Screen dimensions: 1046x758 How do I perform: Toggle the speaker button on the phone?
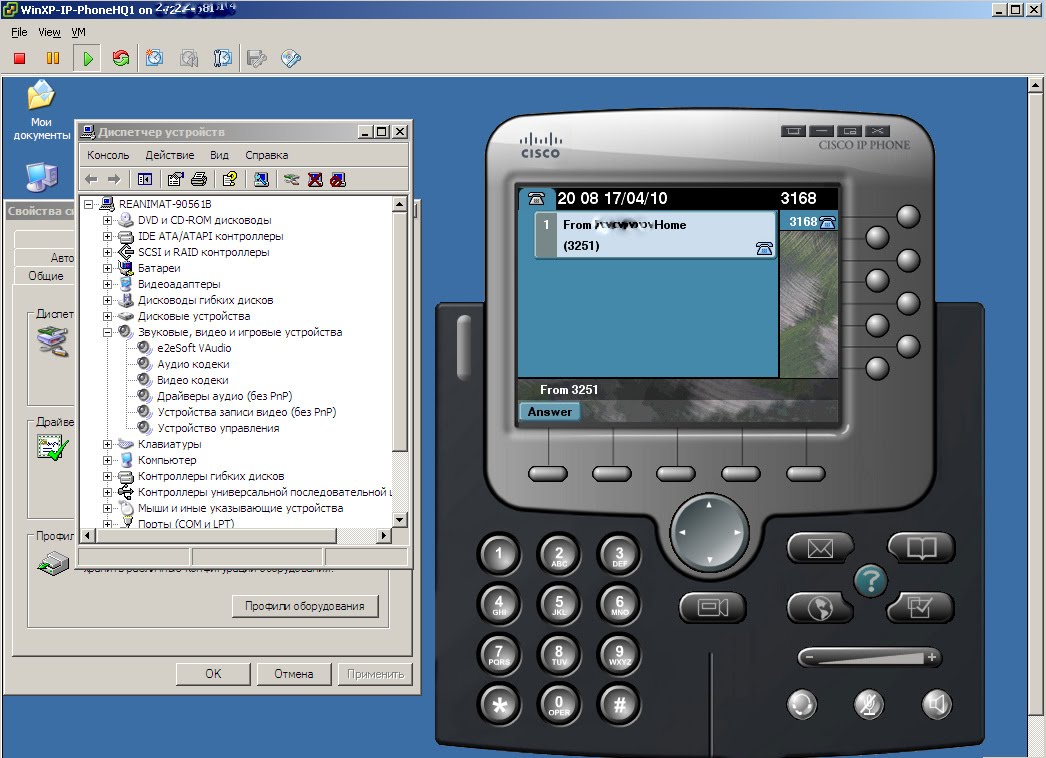[936, 704]
